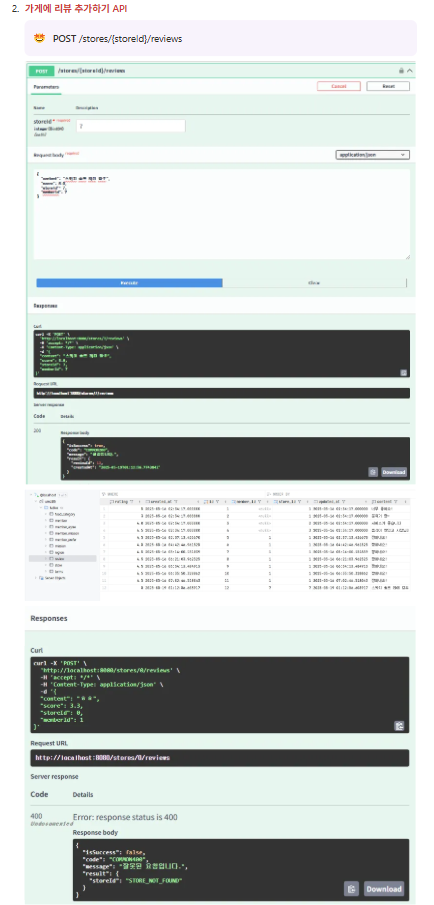Click the lock authorization icon in POST header

pos(401,70)
